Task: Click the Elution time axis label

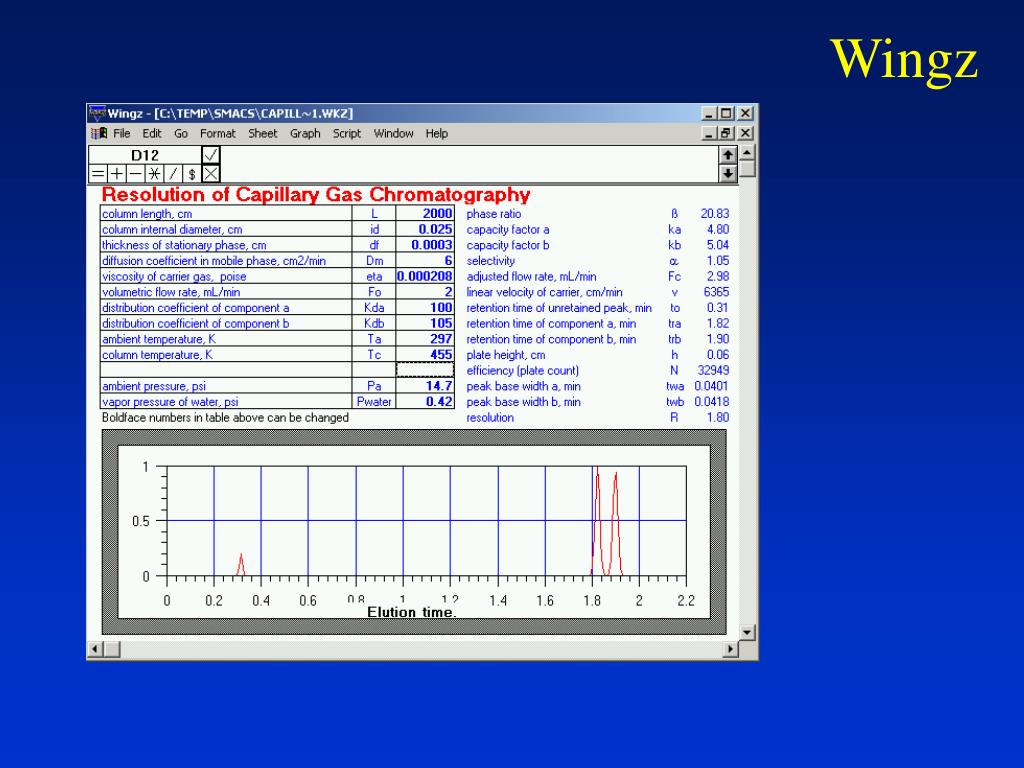Action: [x=411, y=612]
